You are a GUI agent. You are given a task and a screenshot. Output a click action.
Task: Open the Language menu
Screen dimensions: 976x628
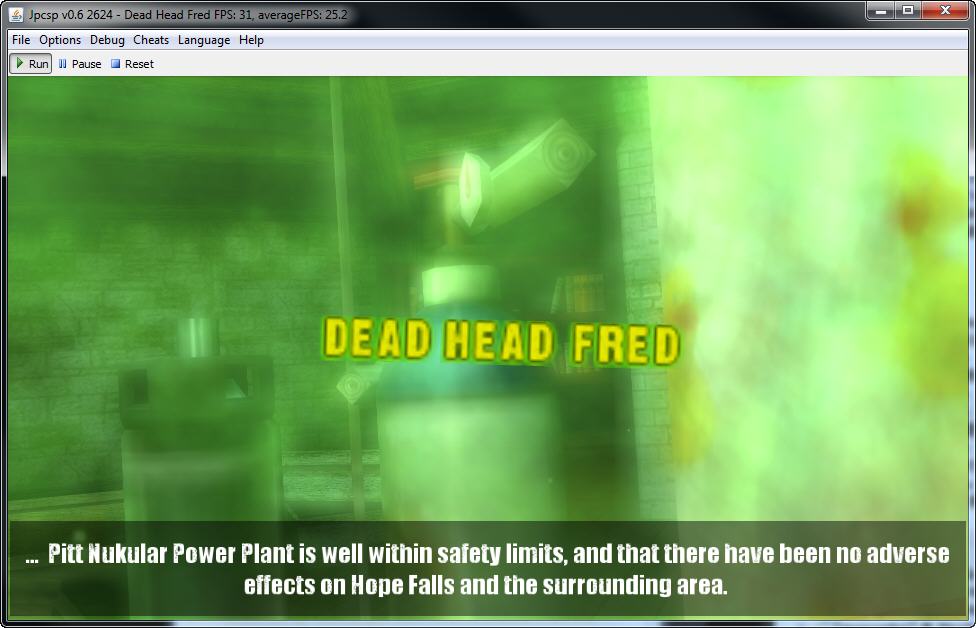click(204, 40)
